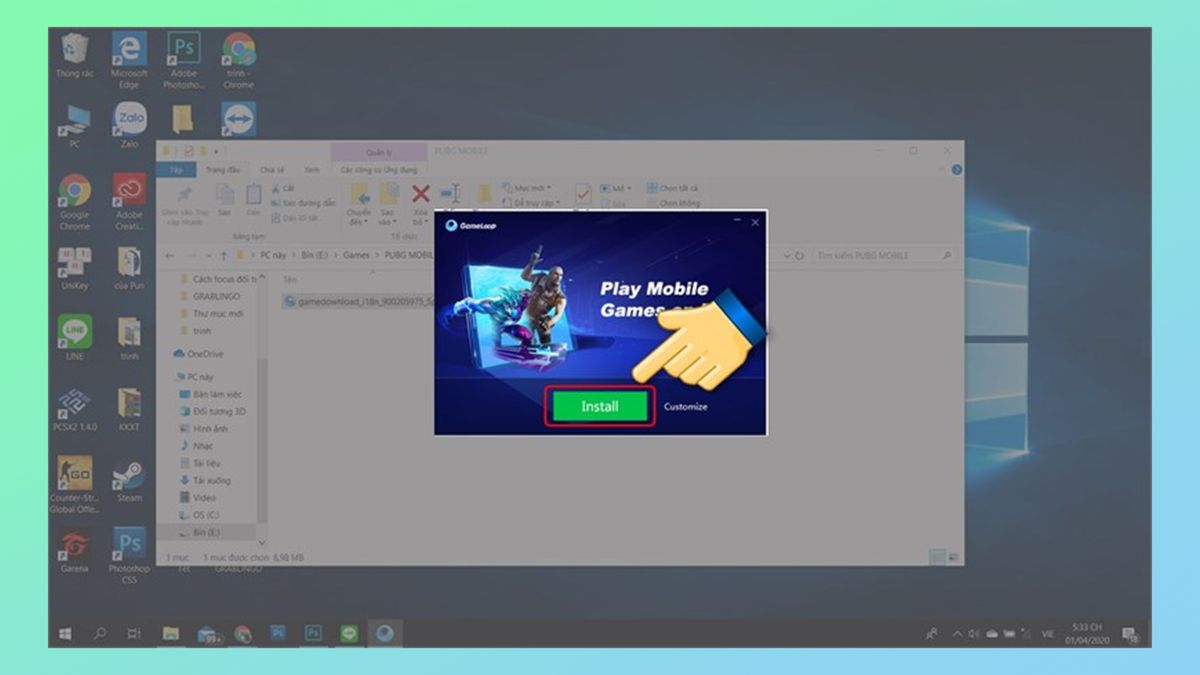Open the Customize option in GameLoop installer
This screenshot has width=1200, height=675.
coord(686,407)
